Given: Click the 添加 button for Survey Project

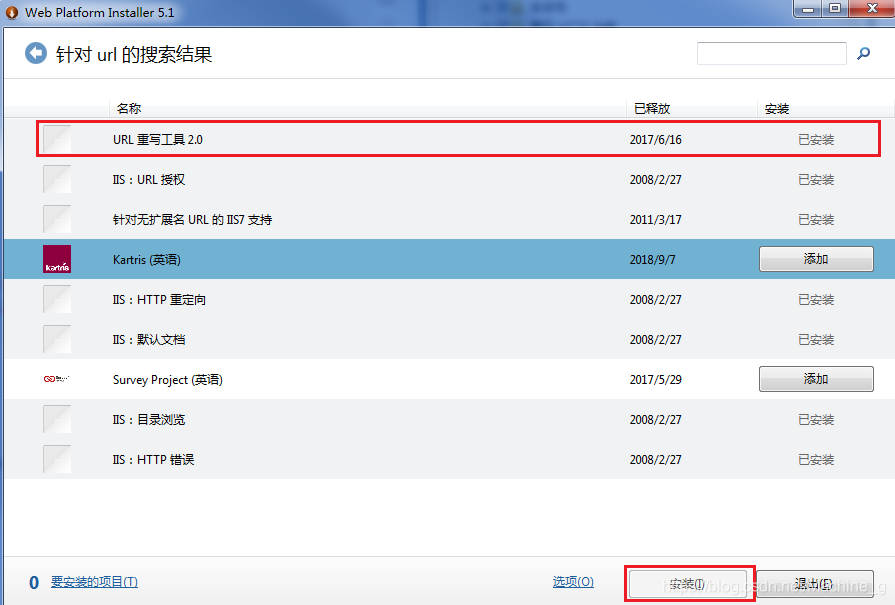Looking at the screenshot, I should coord(815,378).
